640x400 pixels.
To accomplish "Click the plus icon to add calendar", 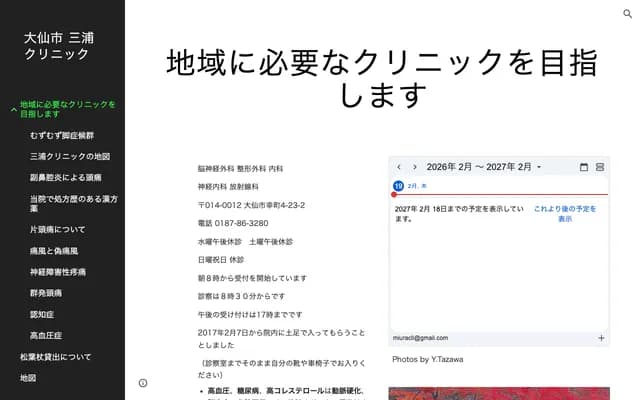I will click(x=600, y=338).
